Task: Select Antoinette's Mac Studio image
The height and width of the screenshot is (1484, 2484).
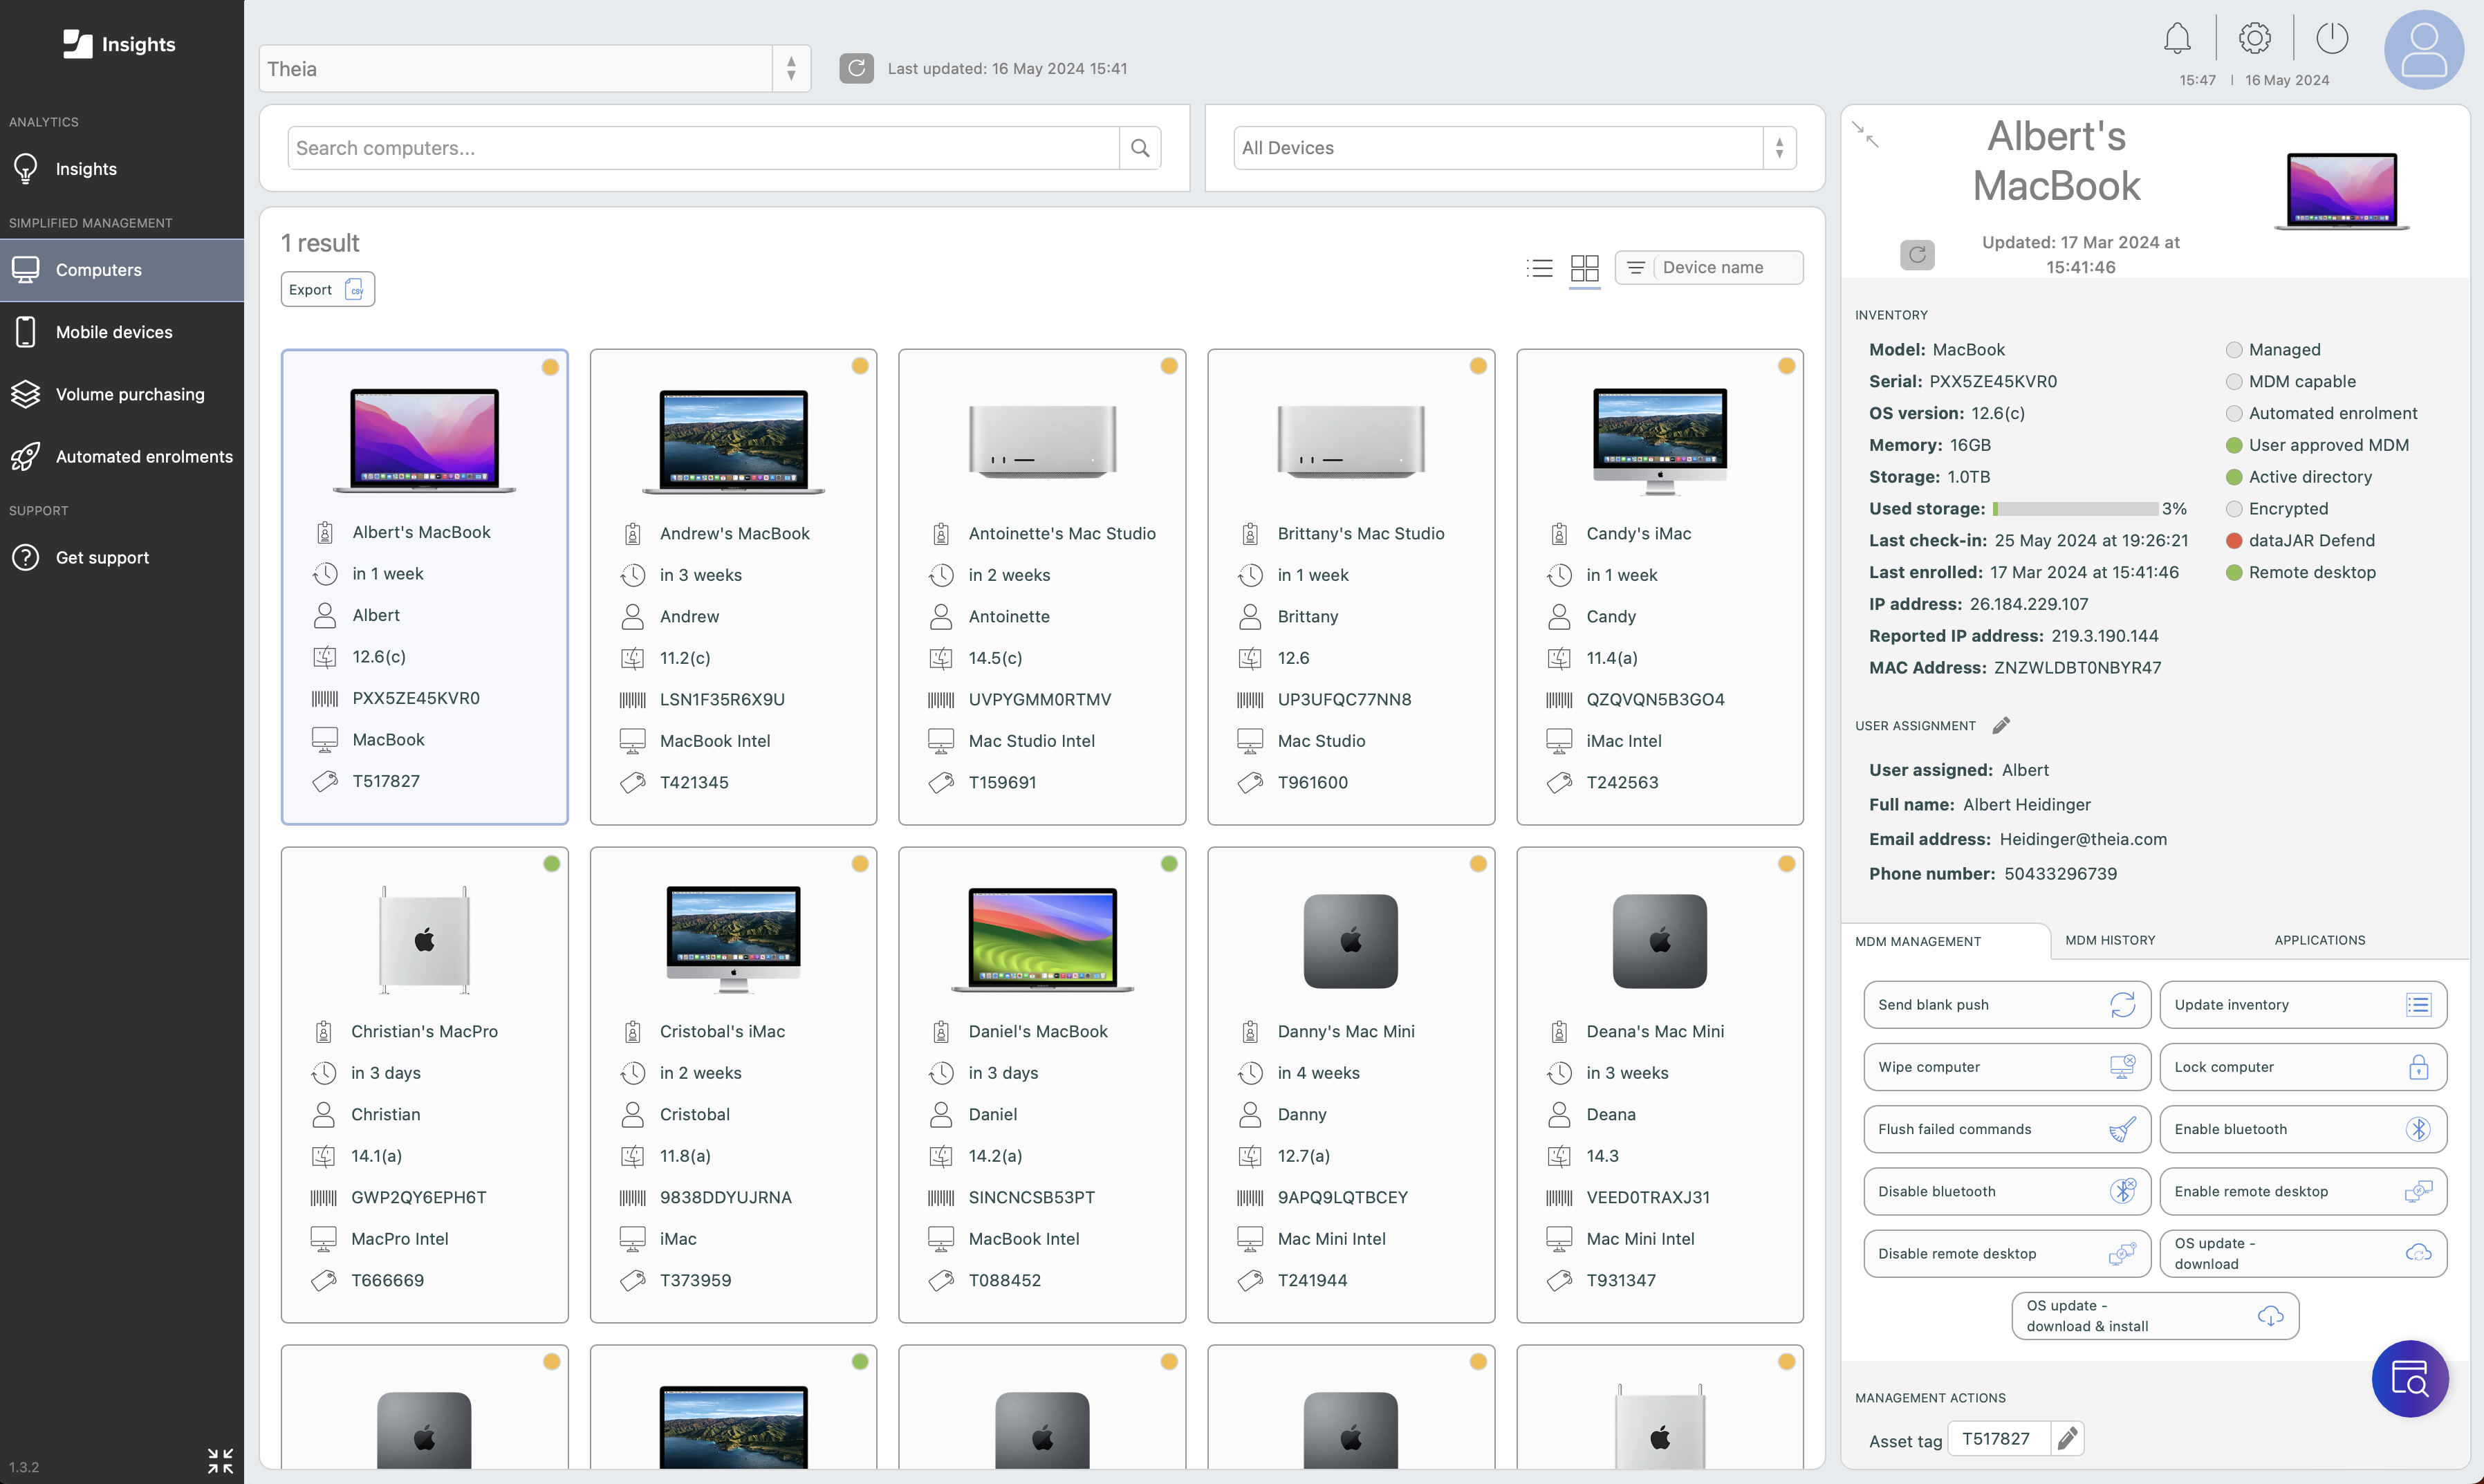Action: click(x=1041, y=441)
